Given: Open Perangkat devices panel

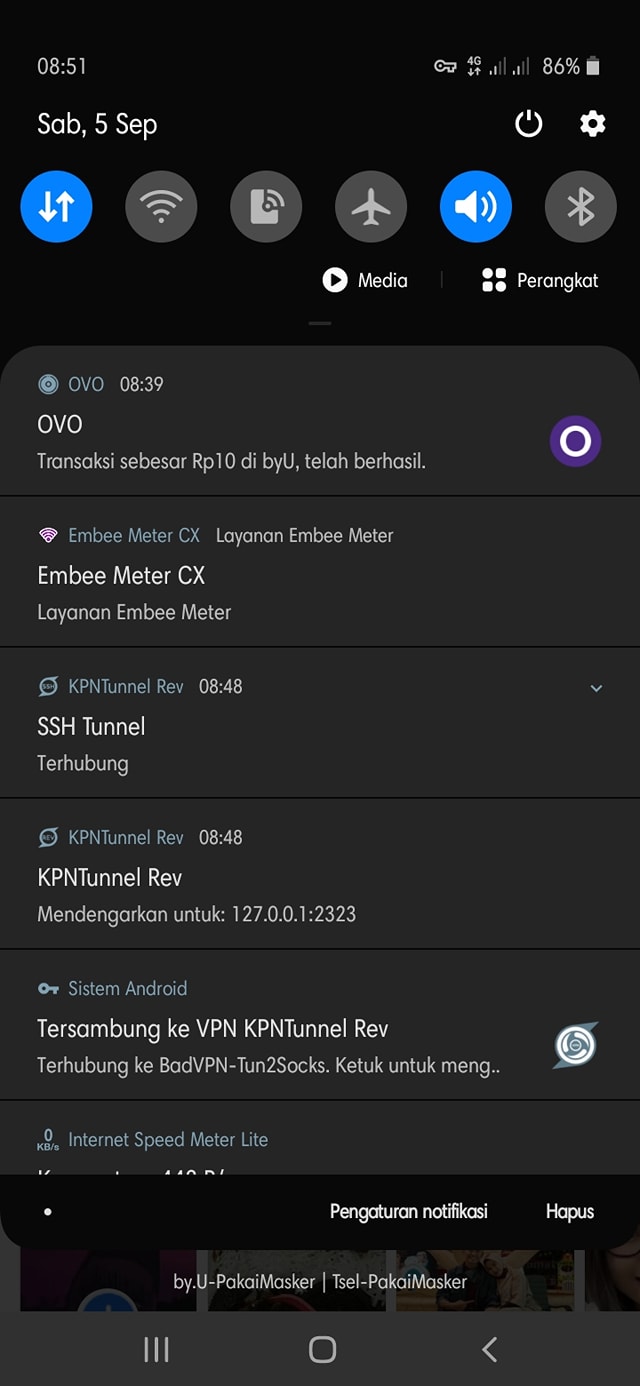Looking at the screenshot, I should click(540, 280).
